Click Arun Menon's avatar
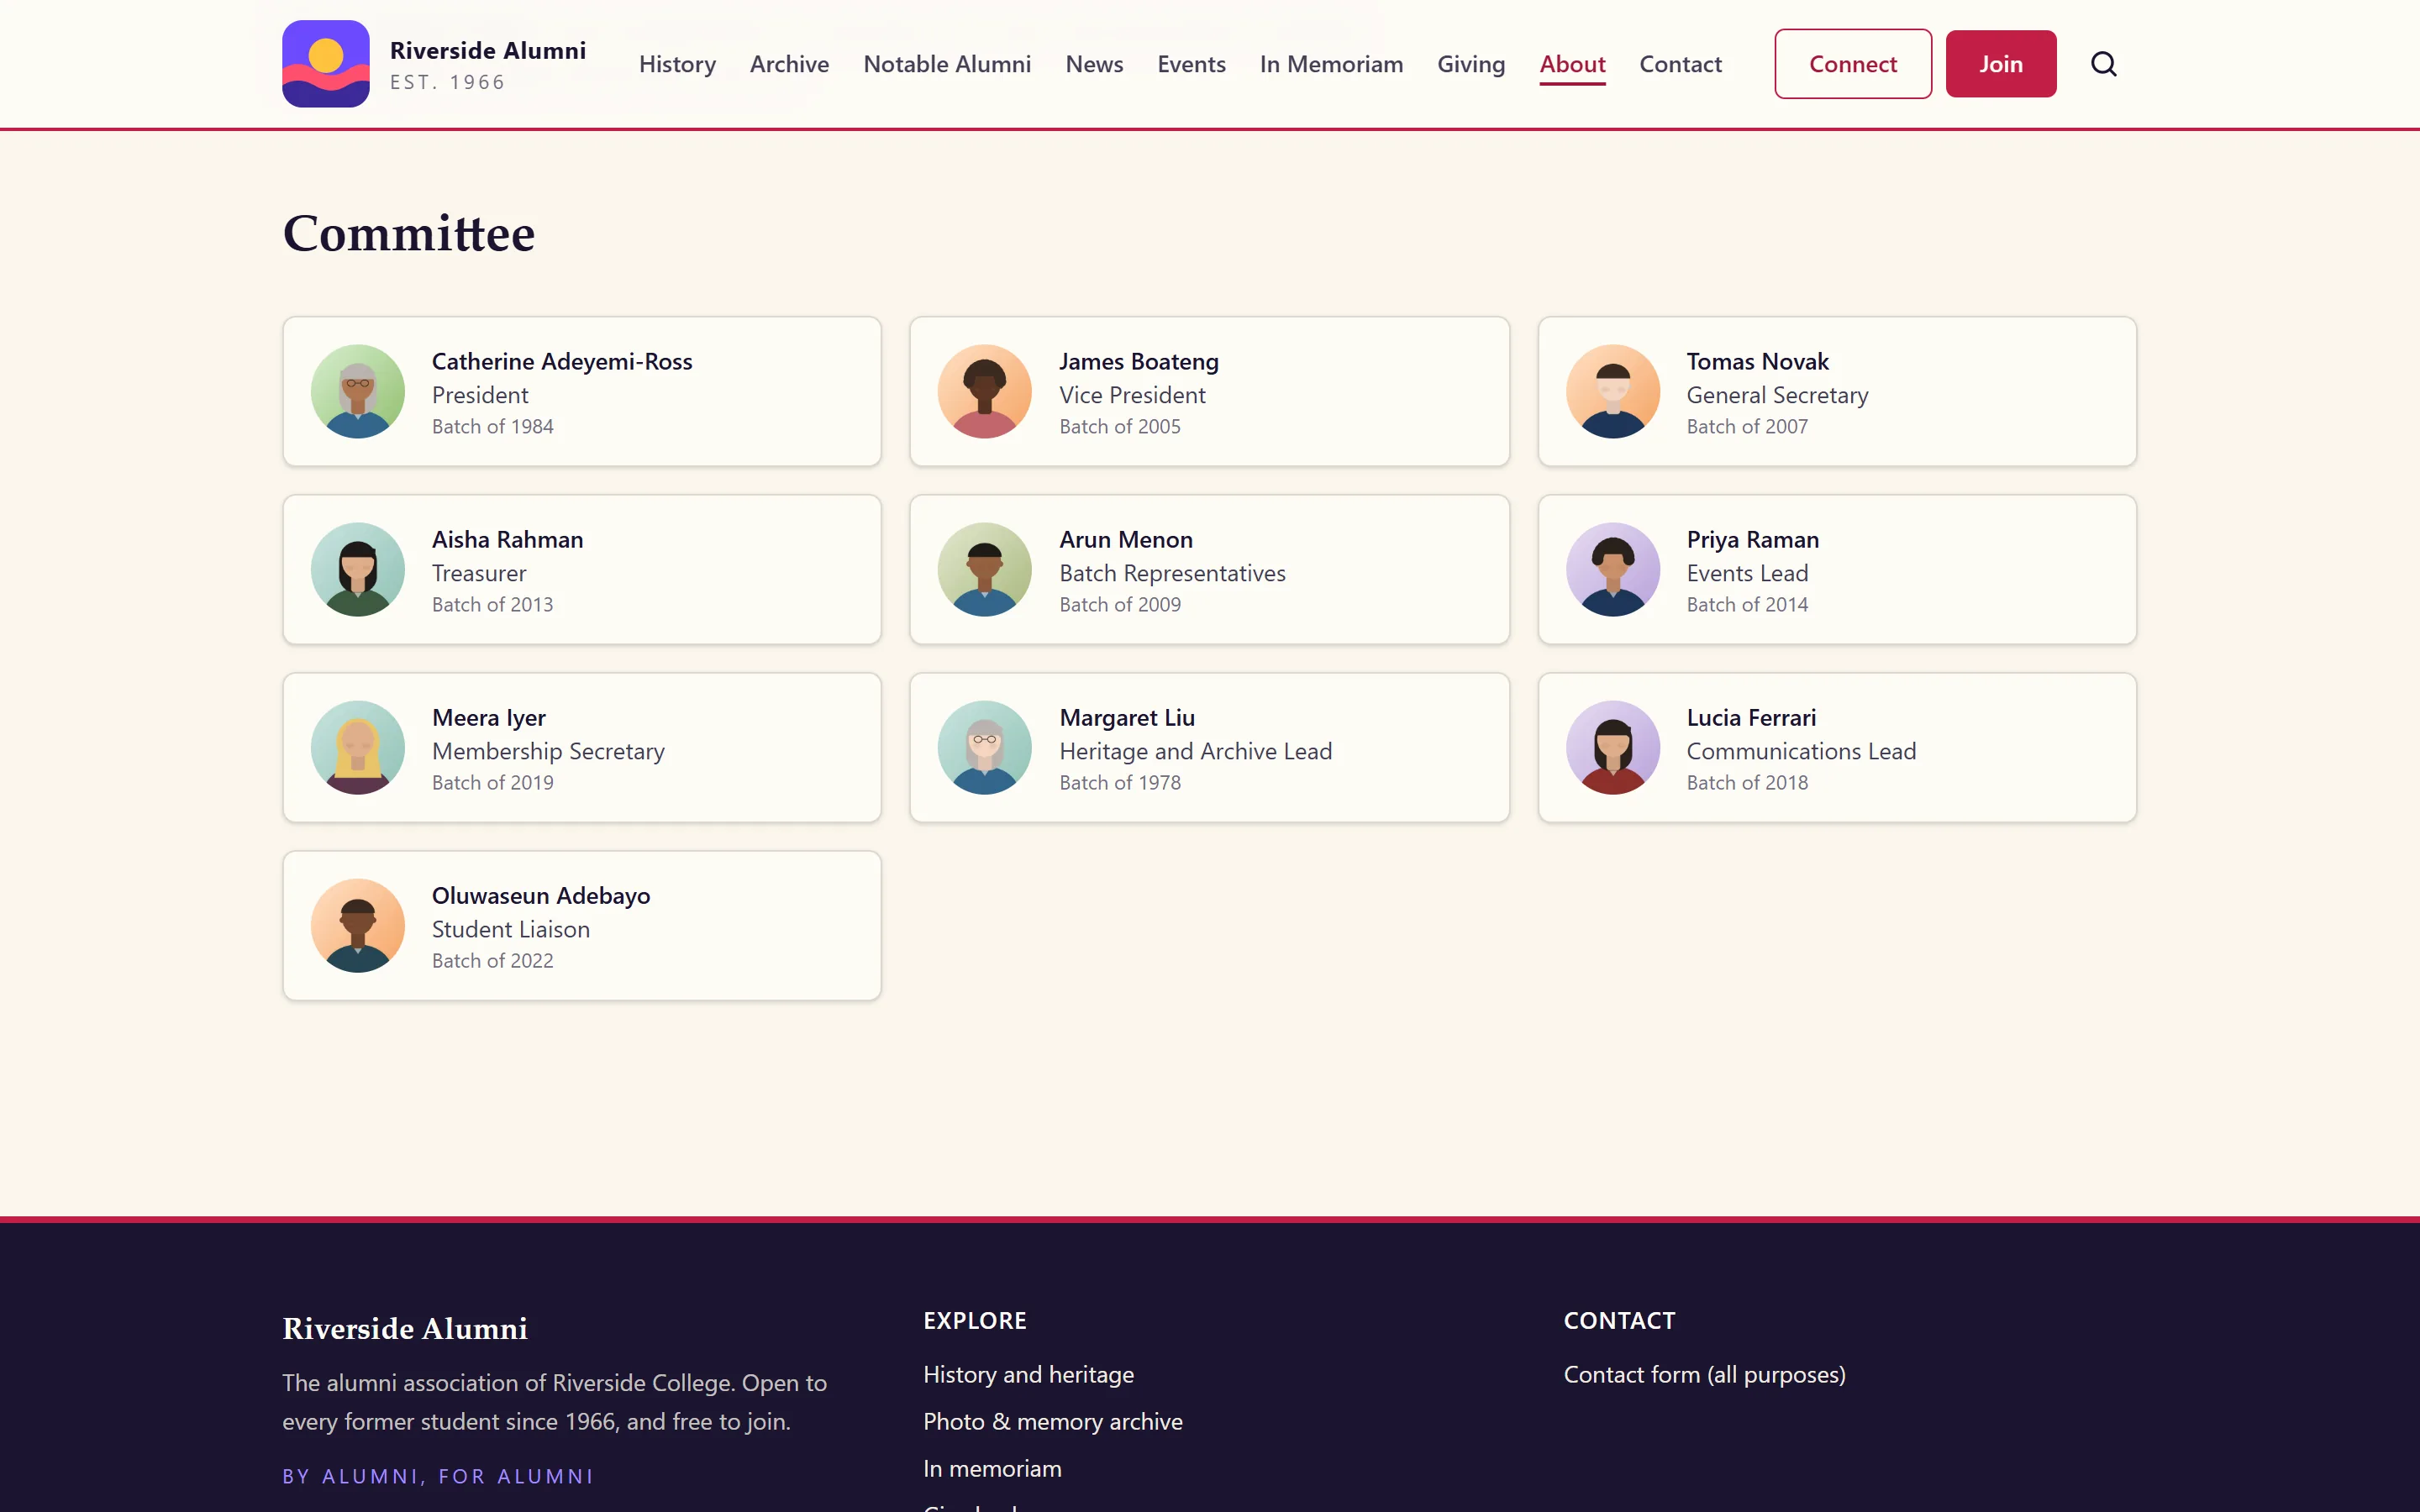 985,569
